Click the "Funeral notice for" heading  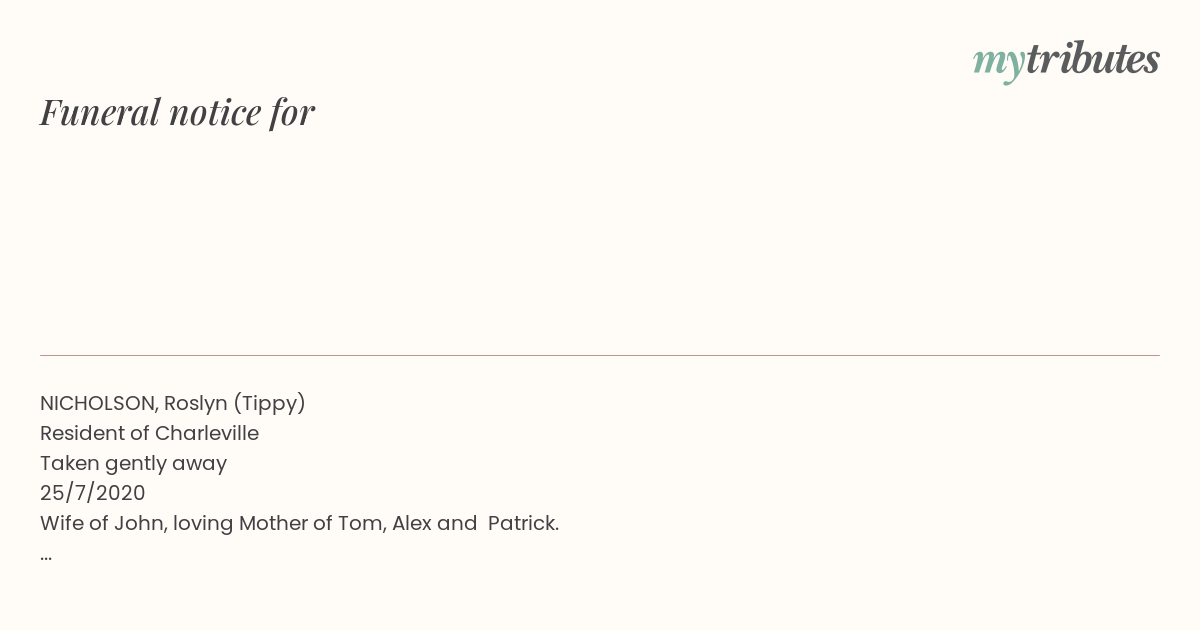click(178, 112)
